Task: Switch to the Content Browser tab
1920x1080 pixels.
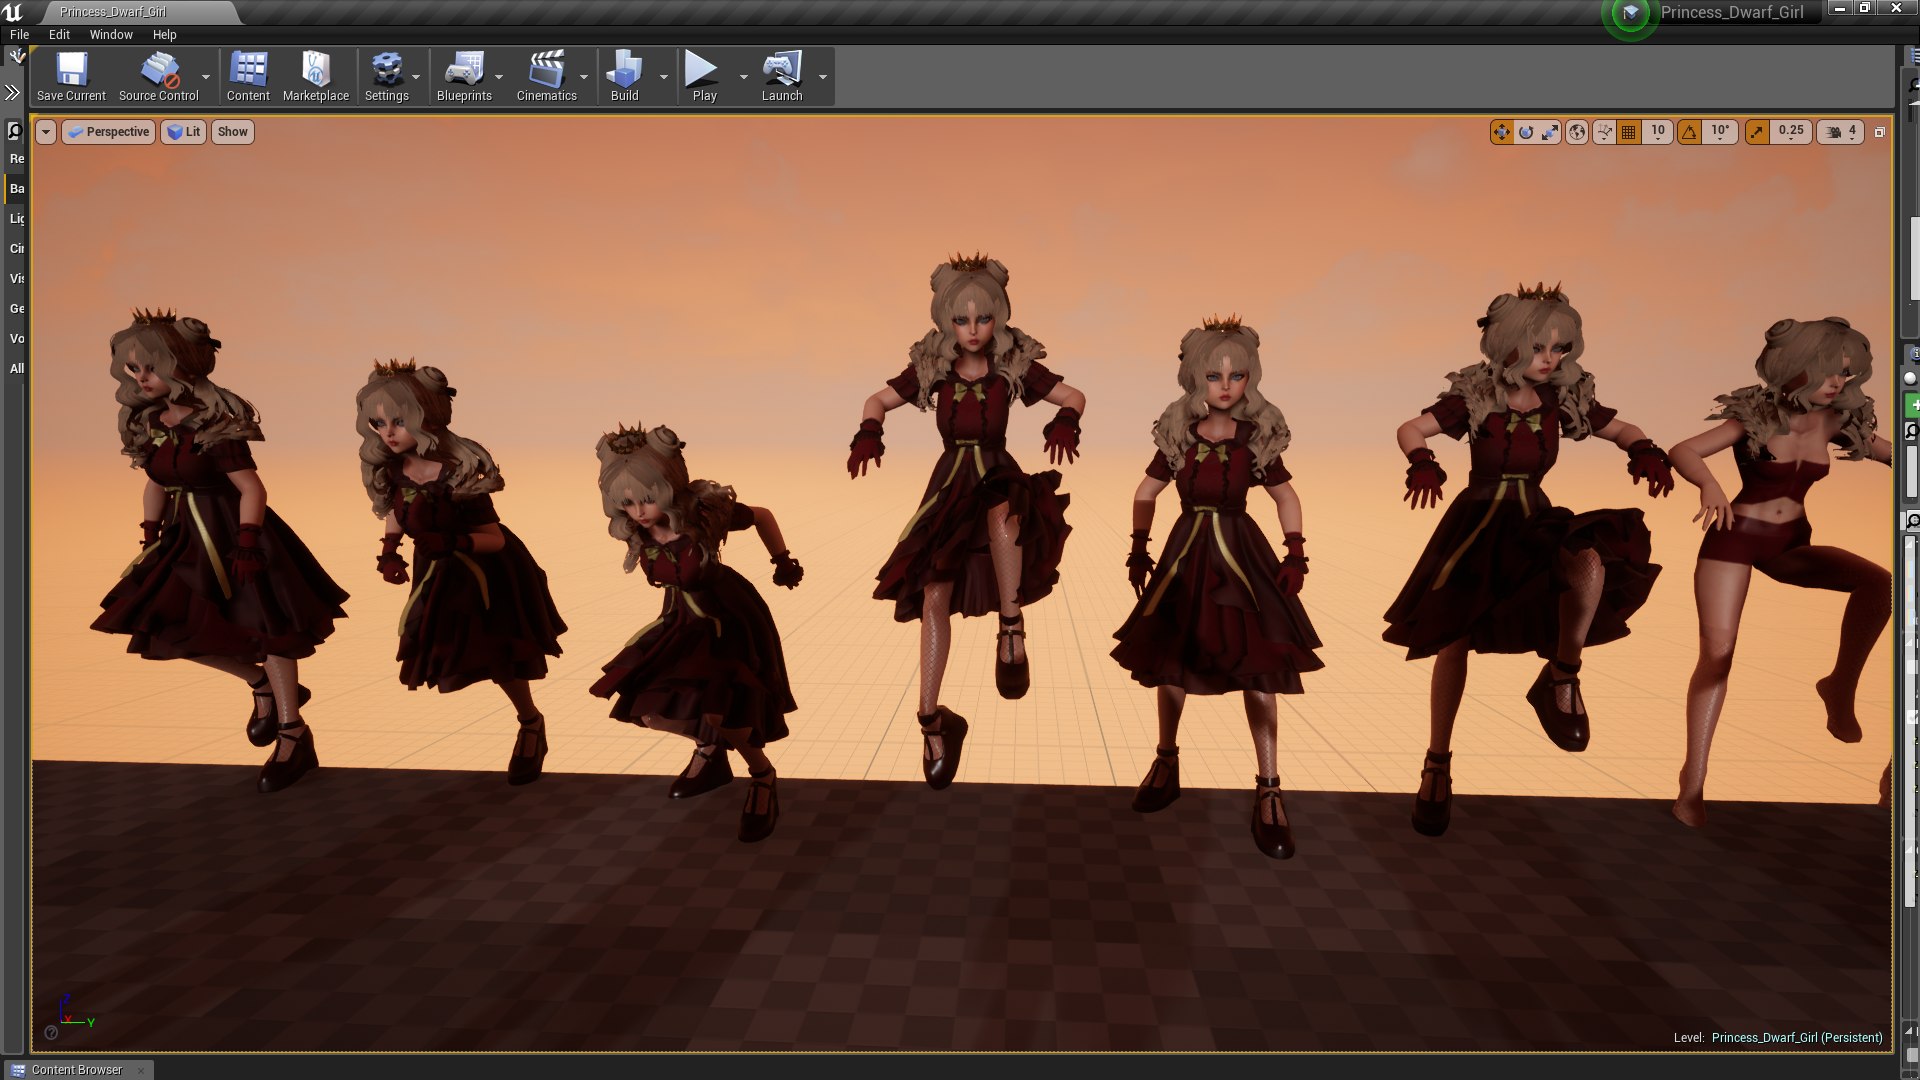Action: pyautogui.click(x=76, y=1069)
